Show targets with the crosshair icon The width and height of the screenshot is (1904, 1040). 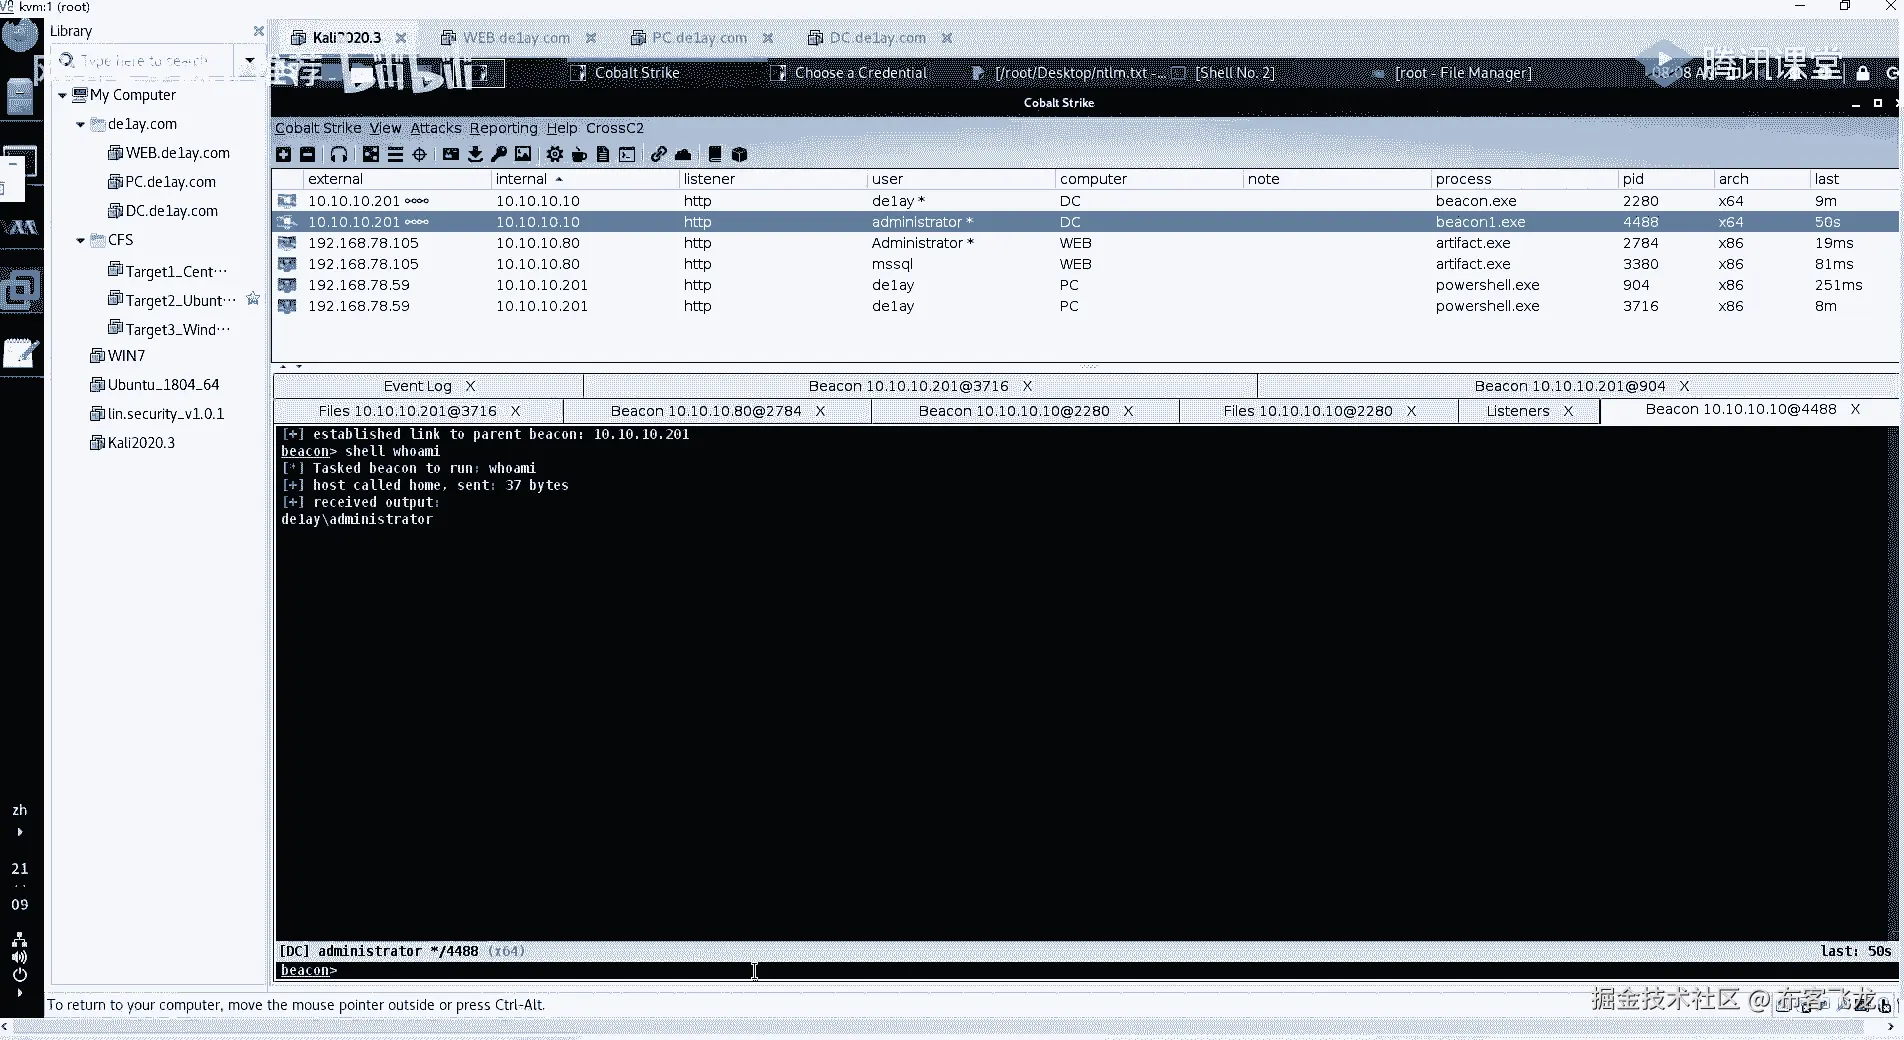click(x=420, y=154)
